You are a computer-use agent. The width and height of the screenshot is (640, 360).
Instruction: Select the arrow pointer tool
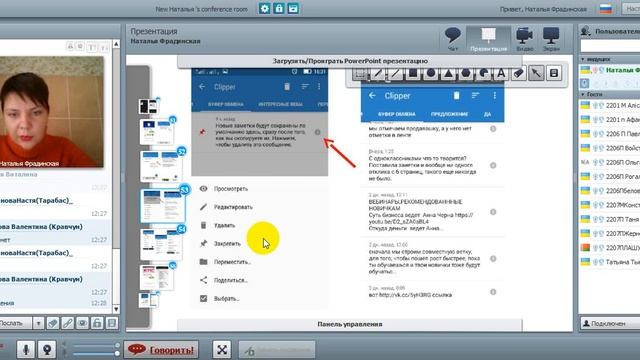(536, 73)
